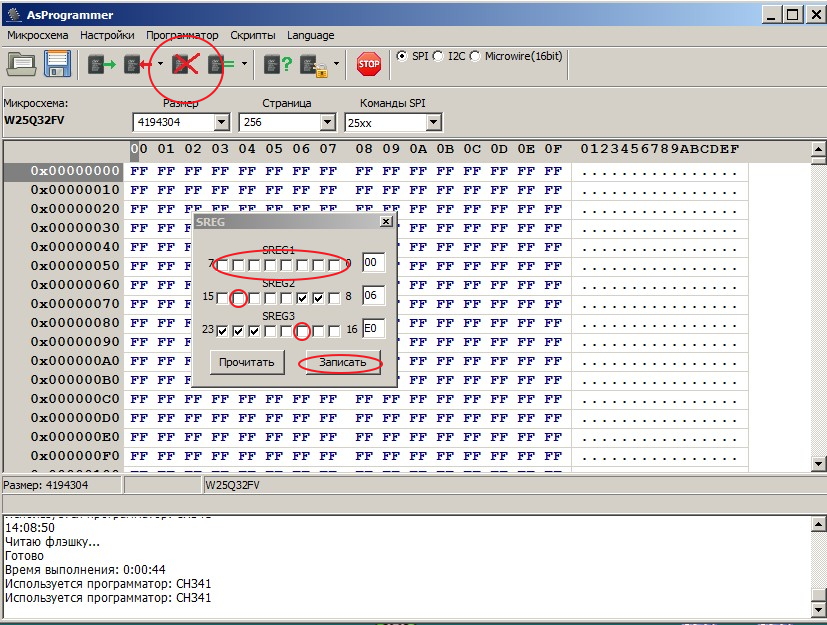
Task: Click the verify chip icon with equals sign
Action: [220, 65]
